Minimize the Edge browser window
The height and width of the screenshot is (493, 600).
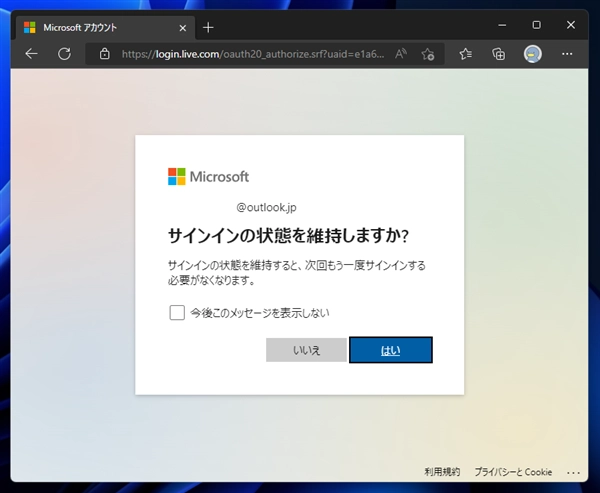coord(502,25)
